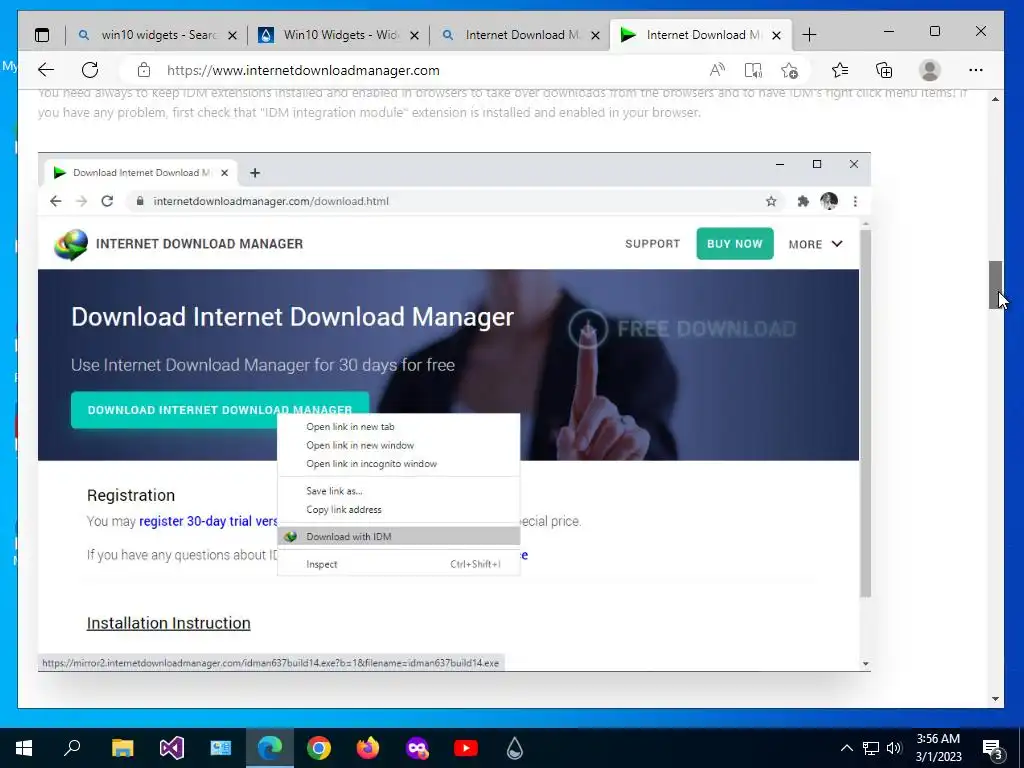
Task: Open Edge Collections
Action: (884, 71)
